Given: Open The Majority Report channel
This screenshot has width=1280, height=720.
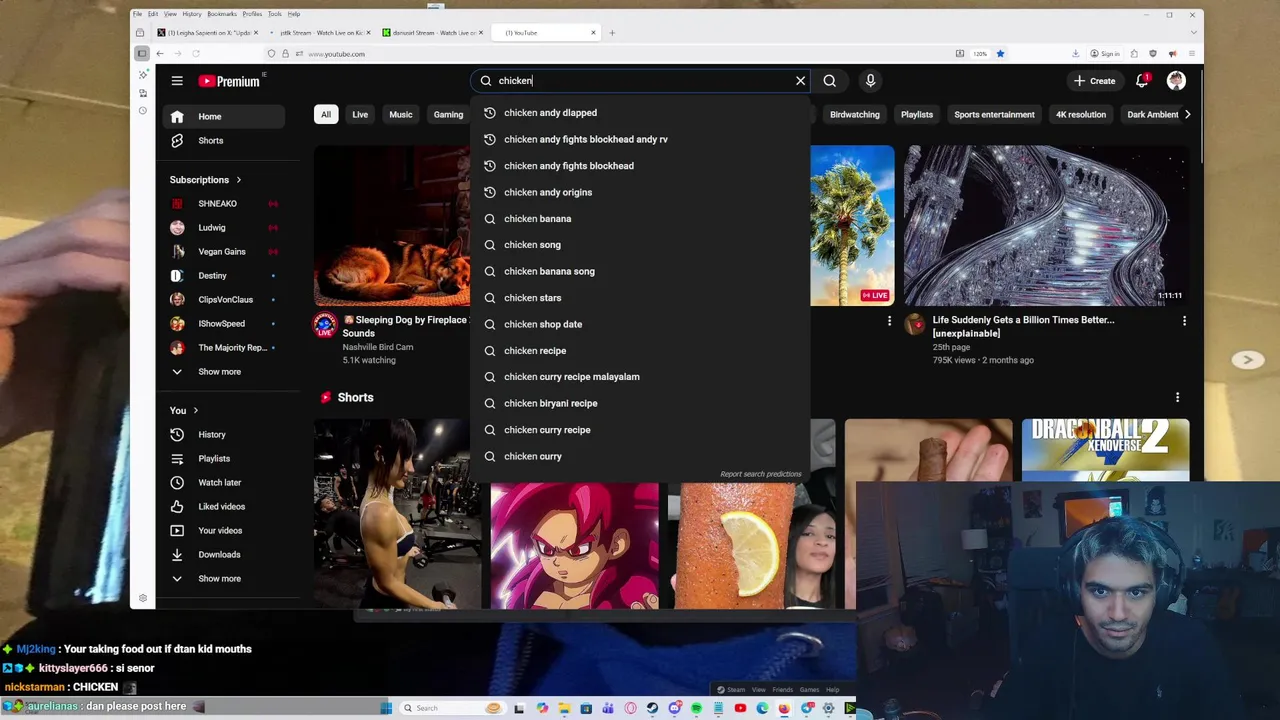Looking at the screenshot, I should point(224,348).
